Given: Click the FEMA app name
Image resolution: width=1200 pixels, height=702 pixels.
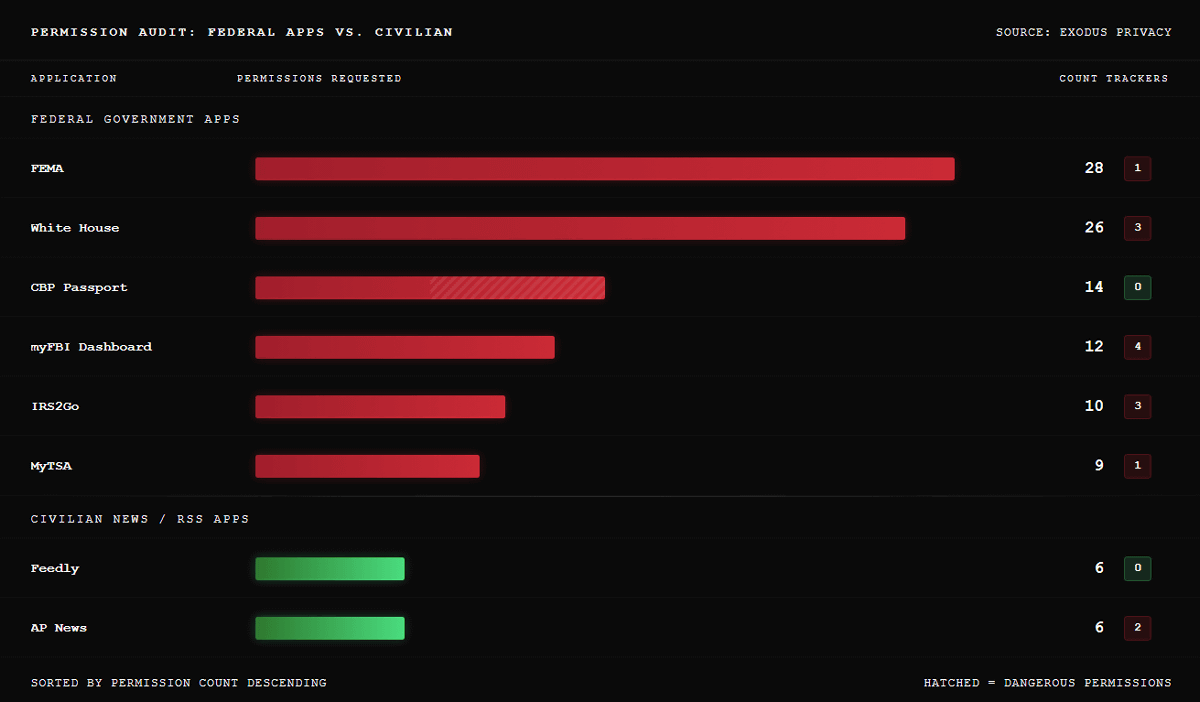Looking at the screenshot, I should (x=47, y=169).
